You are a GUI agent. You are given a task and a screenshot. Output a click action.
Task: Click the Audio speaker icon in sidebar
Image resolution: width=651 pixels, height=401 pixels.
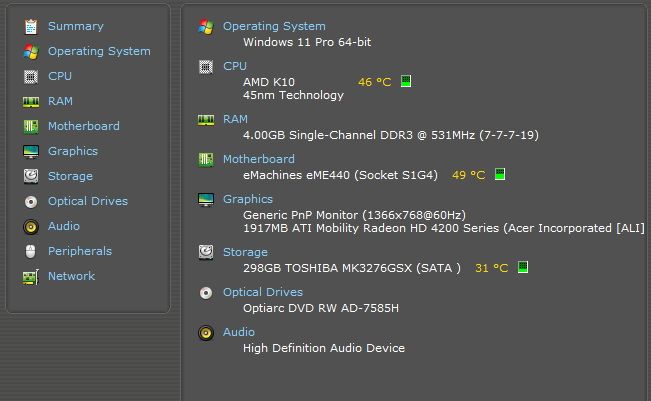point(31,227)
